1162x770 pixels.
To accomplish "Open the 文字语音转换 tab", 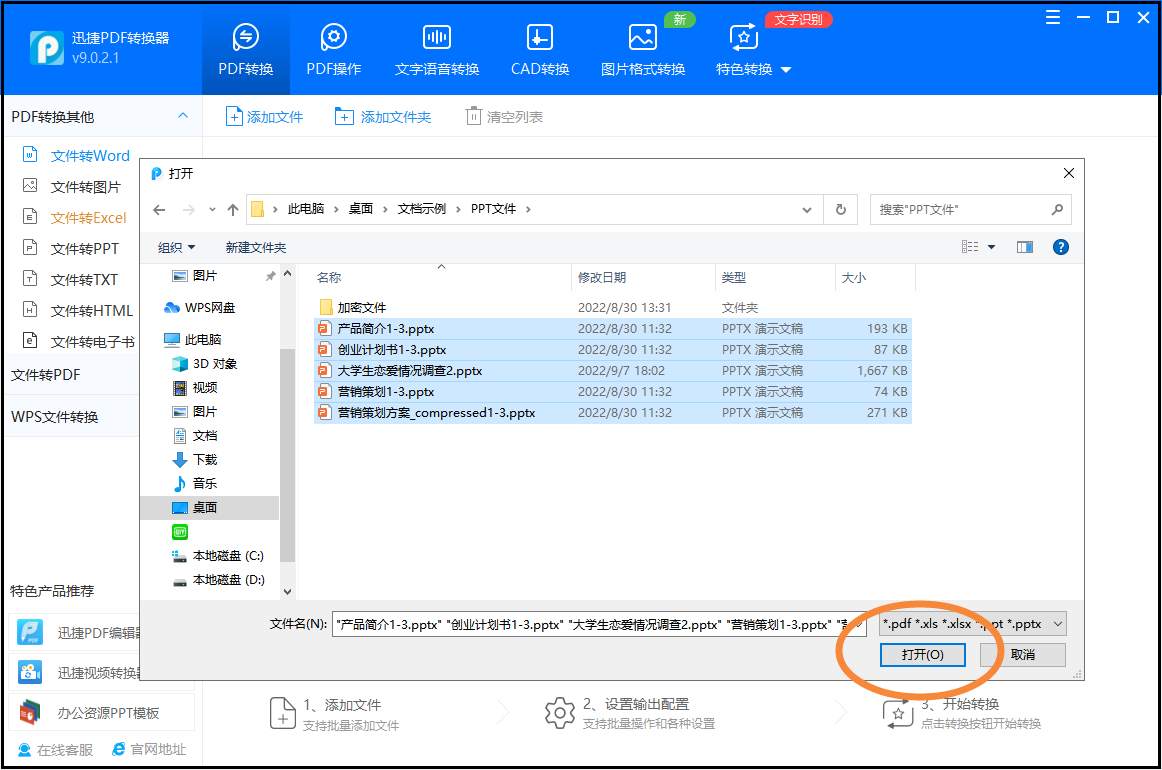I will 436,50.
